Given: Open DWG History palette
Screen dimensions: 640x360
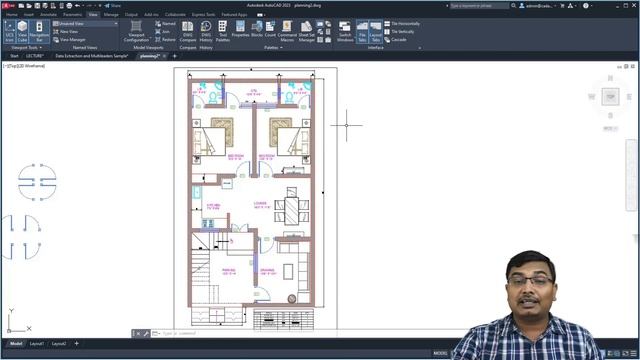Looking at the screenshot, I should pos(206,31).
